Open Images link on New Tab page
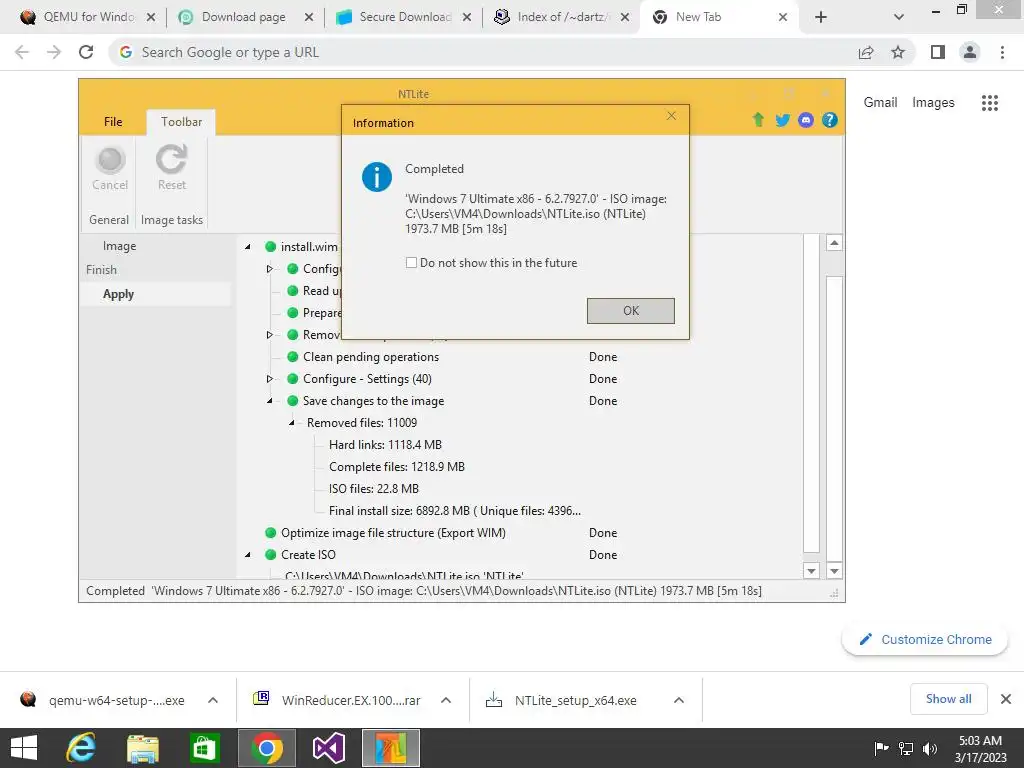This screenshot has height=768, width=1024. coord(933,103)
